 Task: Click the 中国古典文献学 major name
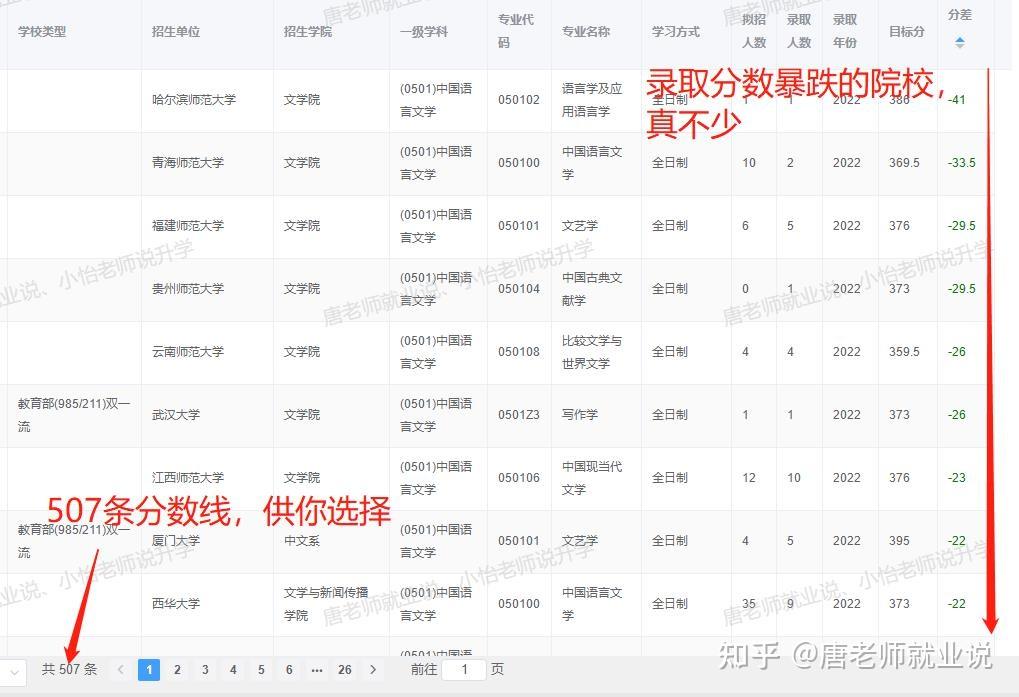click(x=592, y=289)
